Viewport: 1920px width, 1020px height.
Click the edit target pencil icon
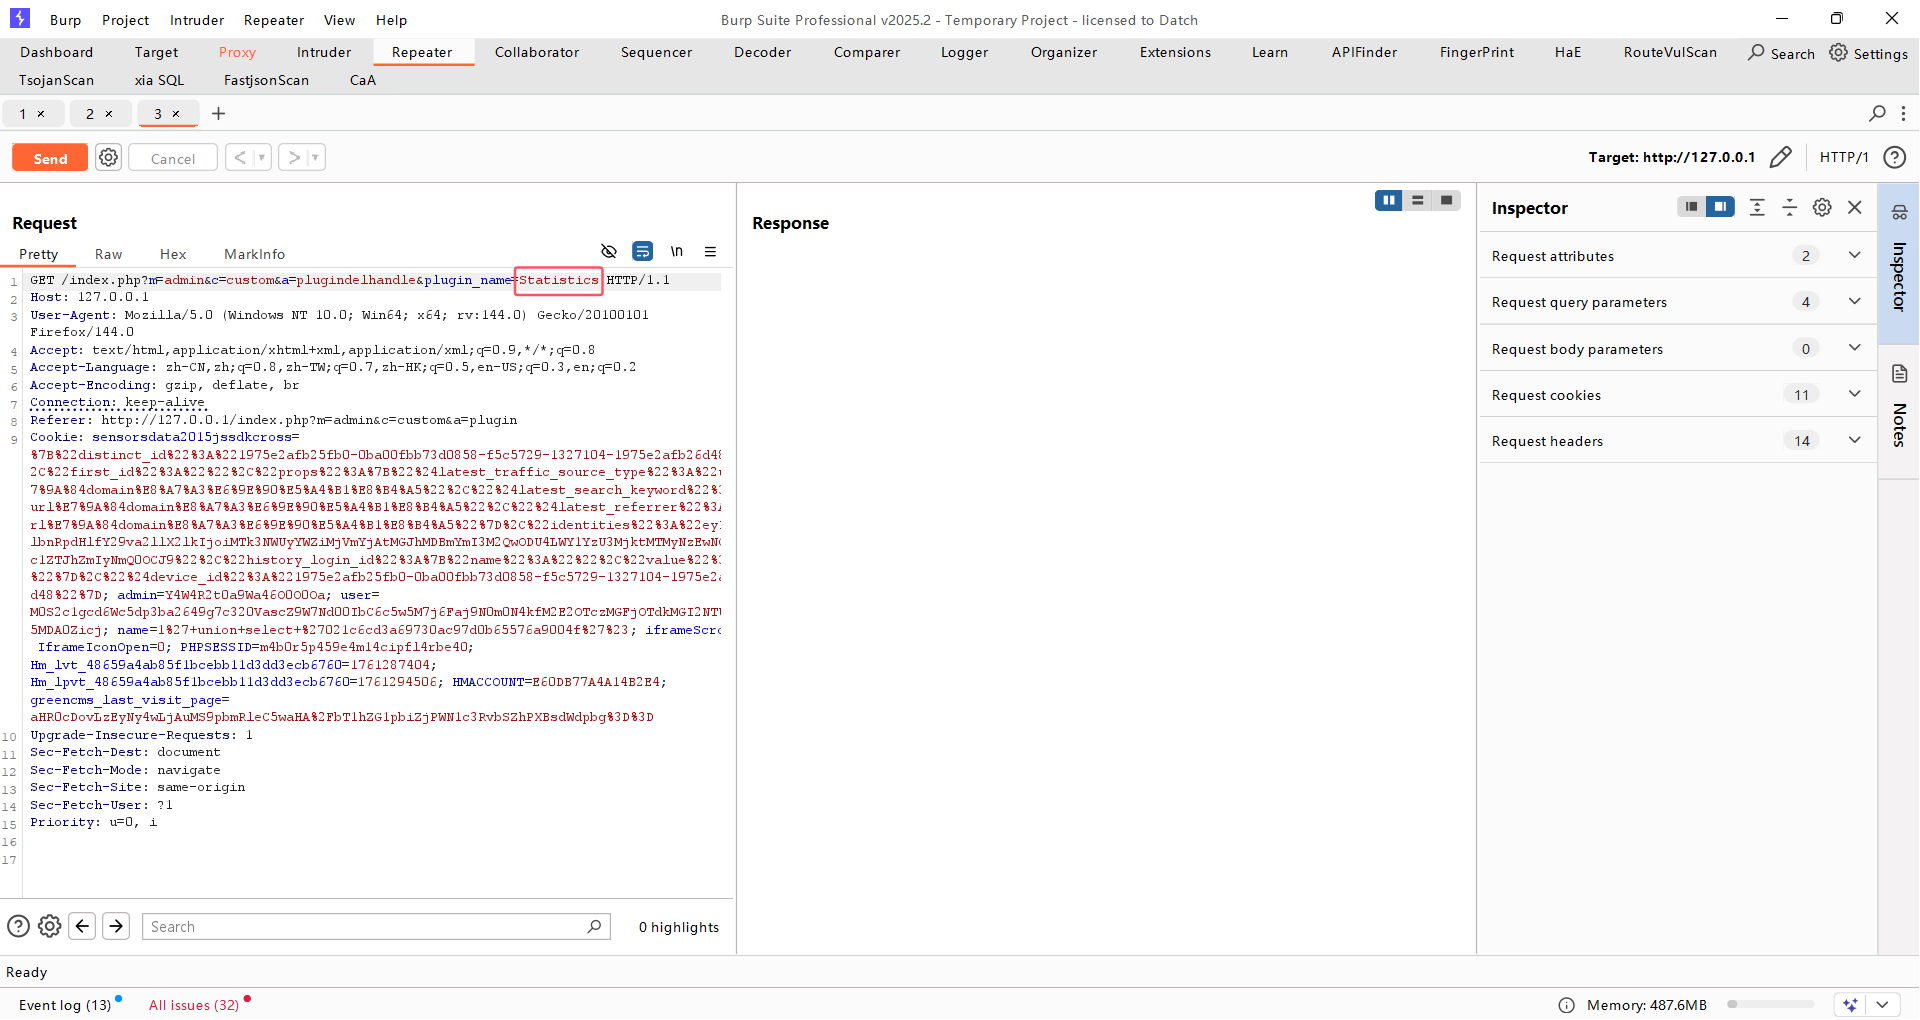[1780, 157]
